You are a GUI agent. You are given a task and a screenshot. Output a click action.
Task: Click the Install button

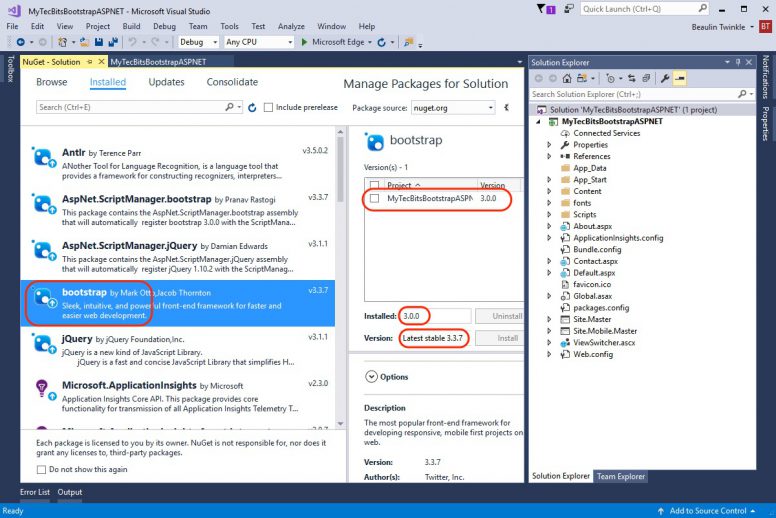(x=499, y=338)
